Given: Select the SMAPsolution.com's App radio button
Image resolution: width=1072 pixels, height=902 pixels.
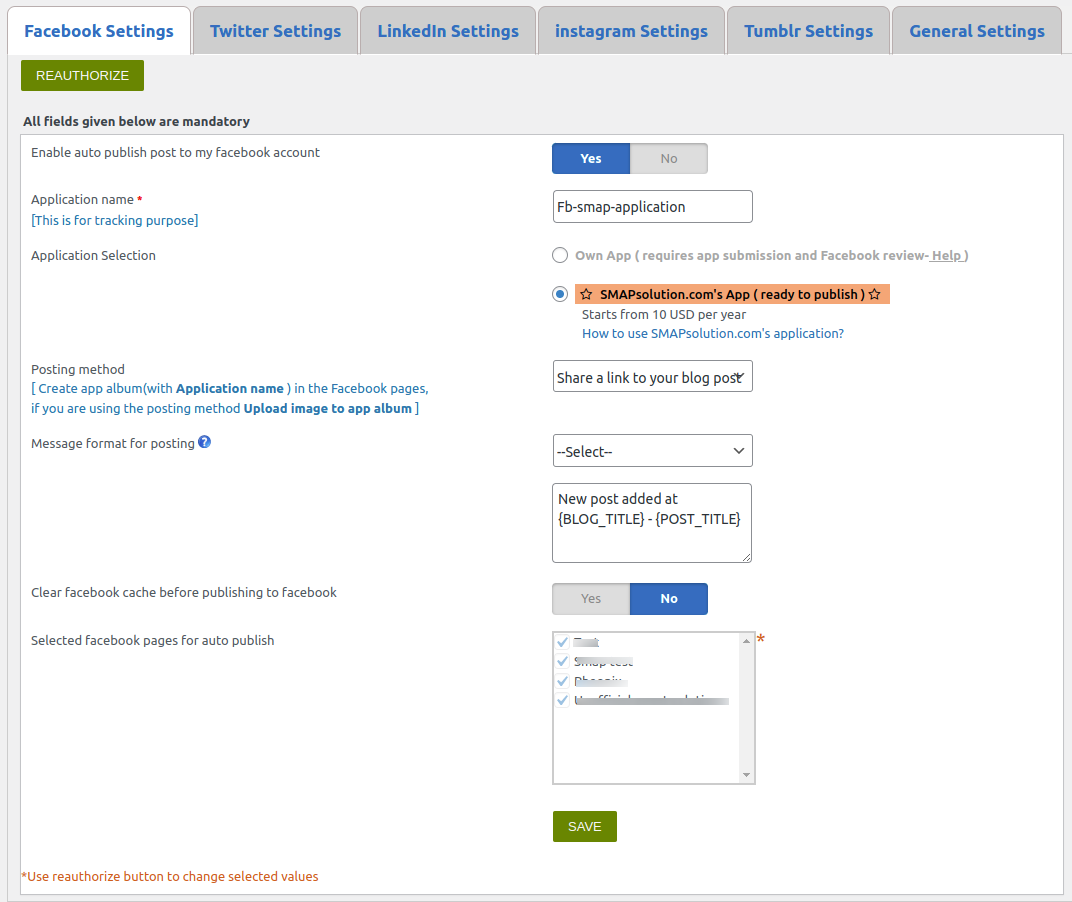Looking at the screenshot, I should coord(560,294).
